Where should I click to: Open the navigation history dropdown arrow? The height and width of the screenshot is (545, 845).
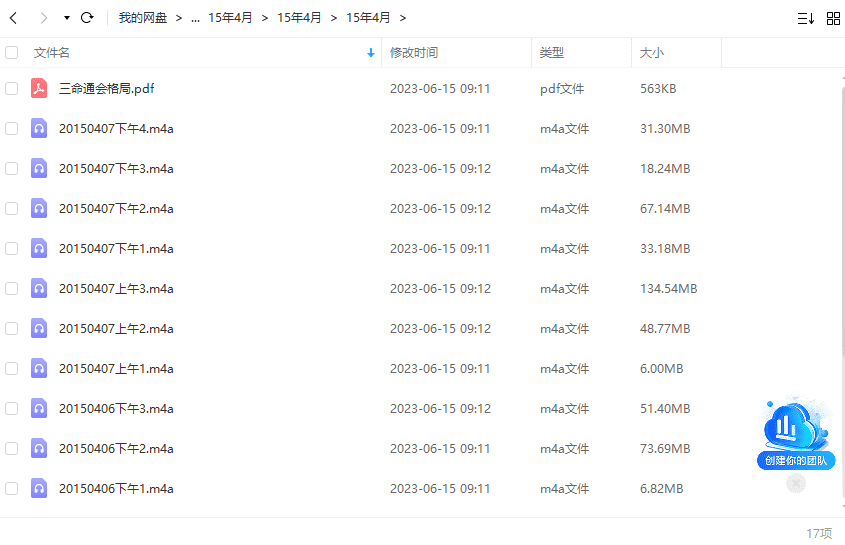[x=66, y=18]
